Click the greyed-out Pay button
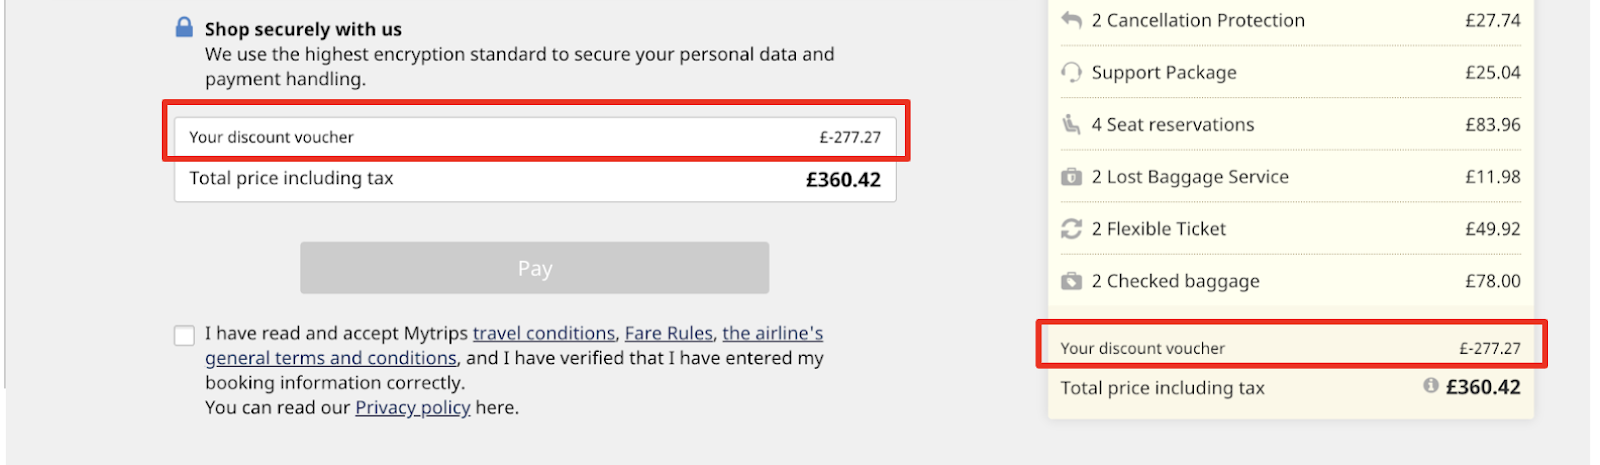 click(535, 268)
